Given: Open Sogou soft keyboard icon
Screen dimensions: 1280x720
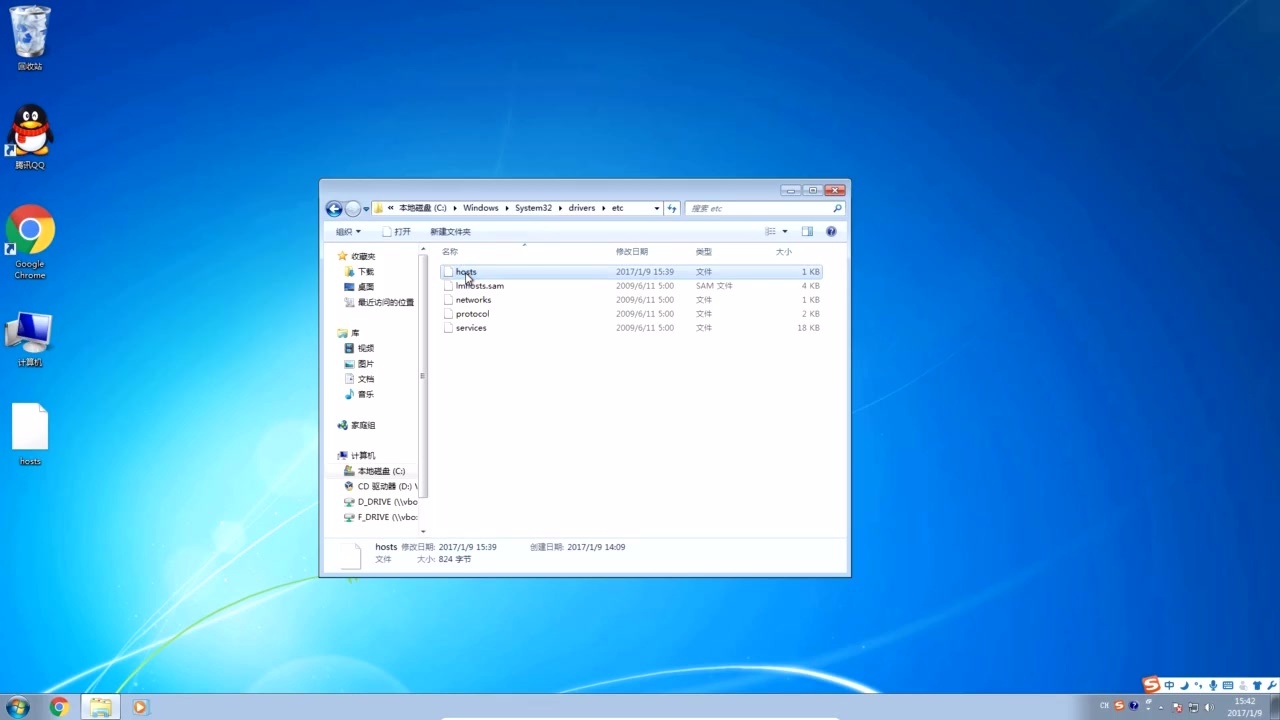Looking at the screenshot, I should pyautogui.click(x=1228, y=686).
